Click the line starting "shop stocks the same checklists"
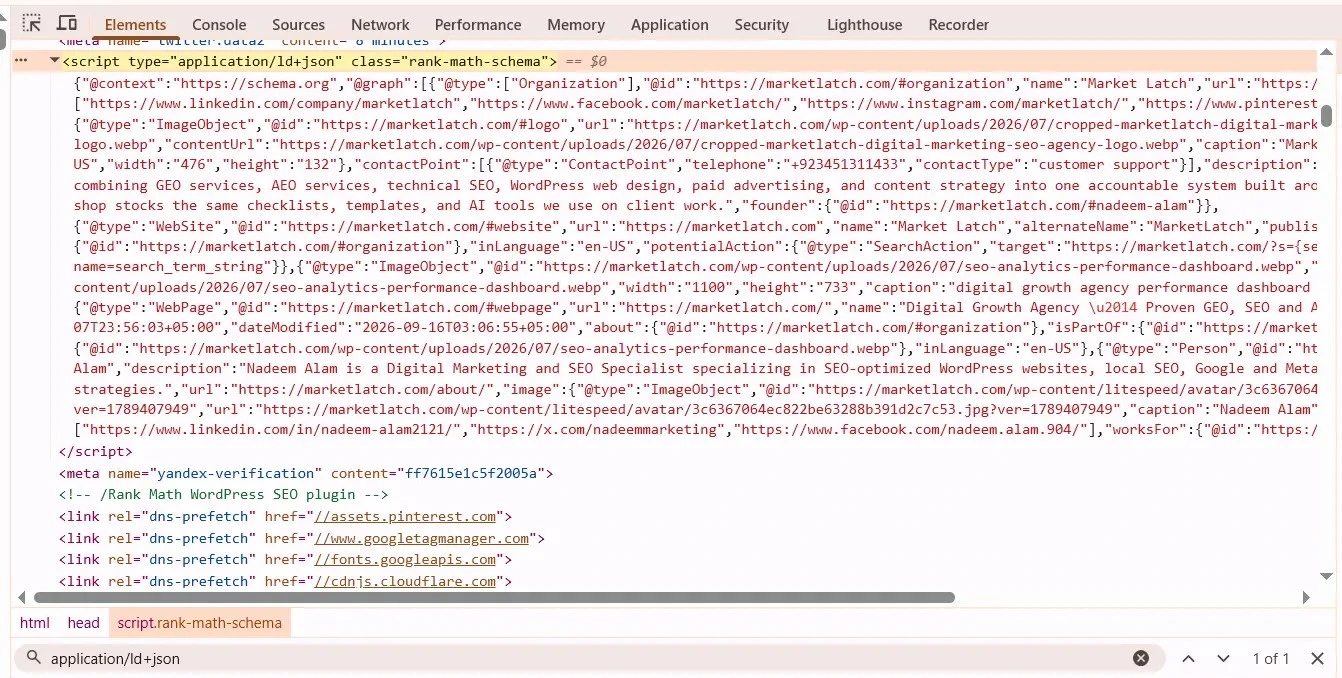Viewport: 1342px width, 678px height. [647, 205]
